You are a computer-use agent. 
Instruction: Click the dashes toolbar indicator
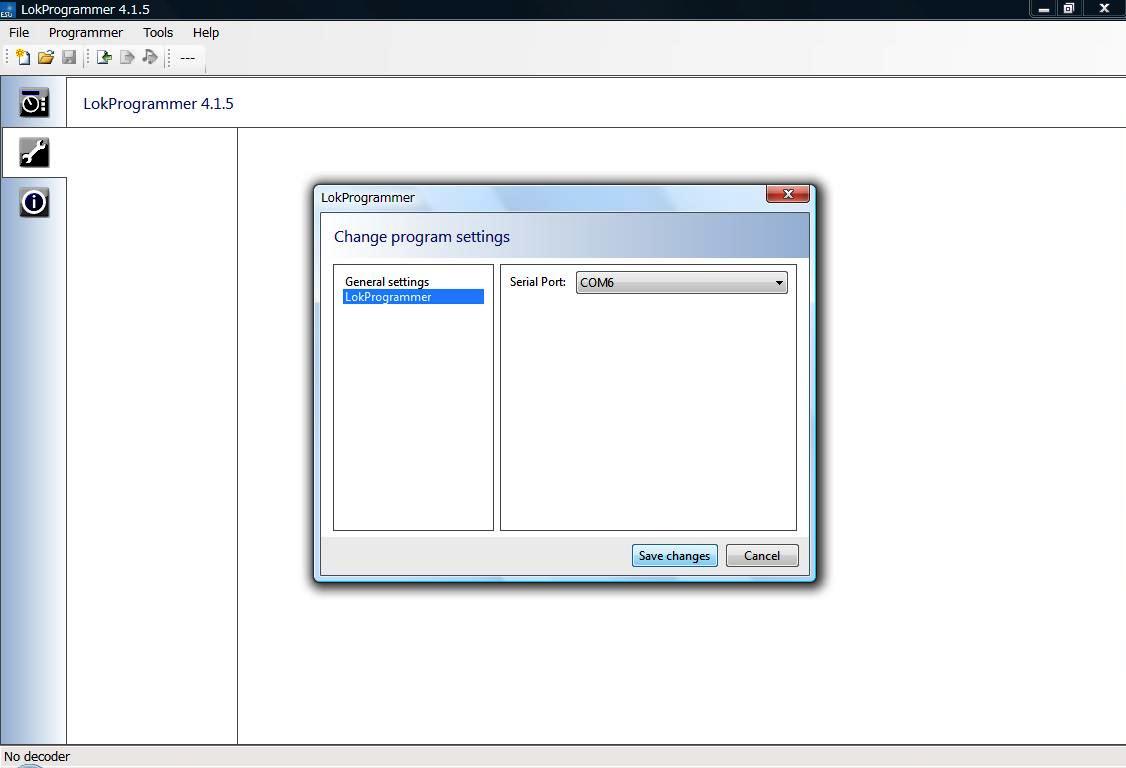pos(187,58)
